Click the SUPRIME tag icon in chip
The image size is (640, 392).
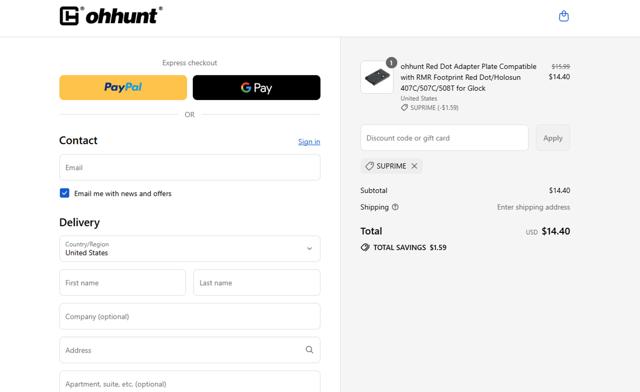(369, 166)
